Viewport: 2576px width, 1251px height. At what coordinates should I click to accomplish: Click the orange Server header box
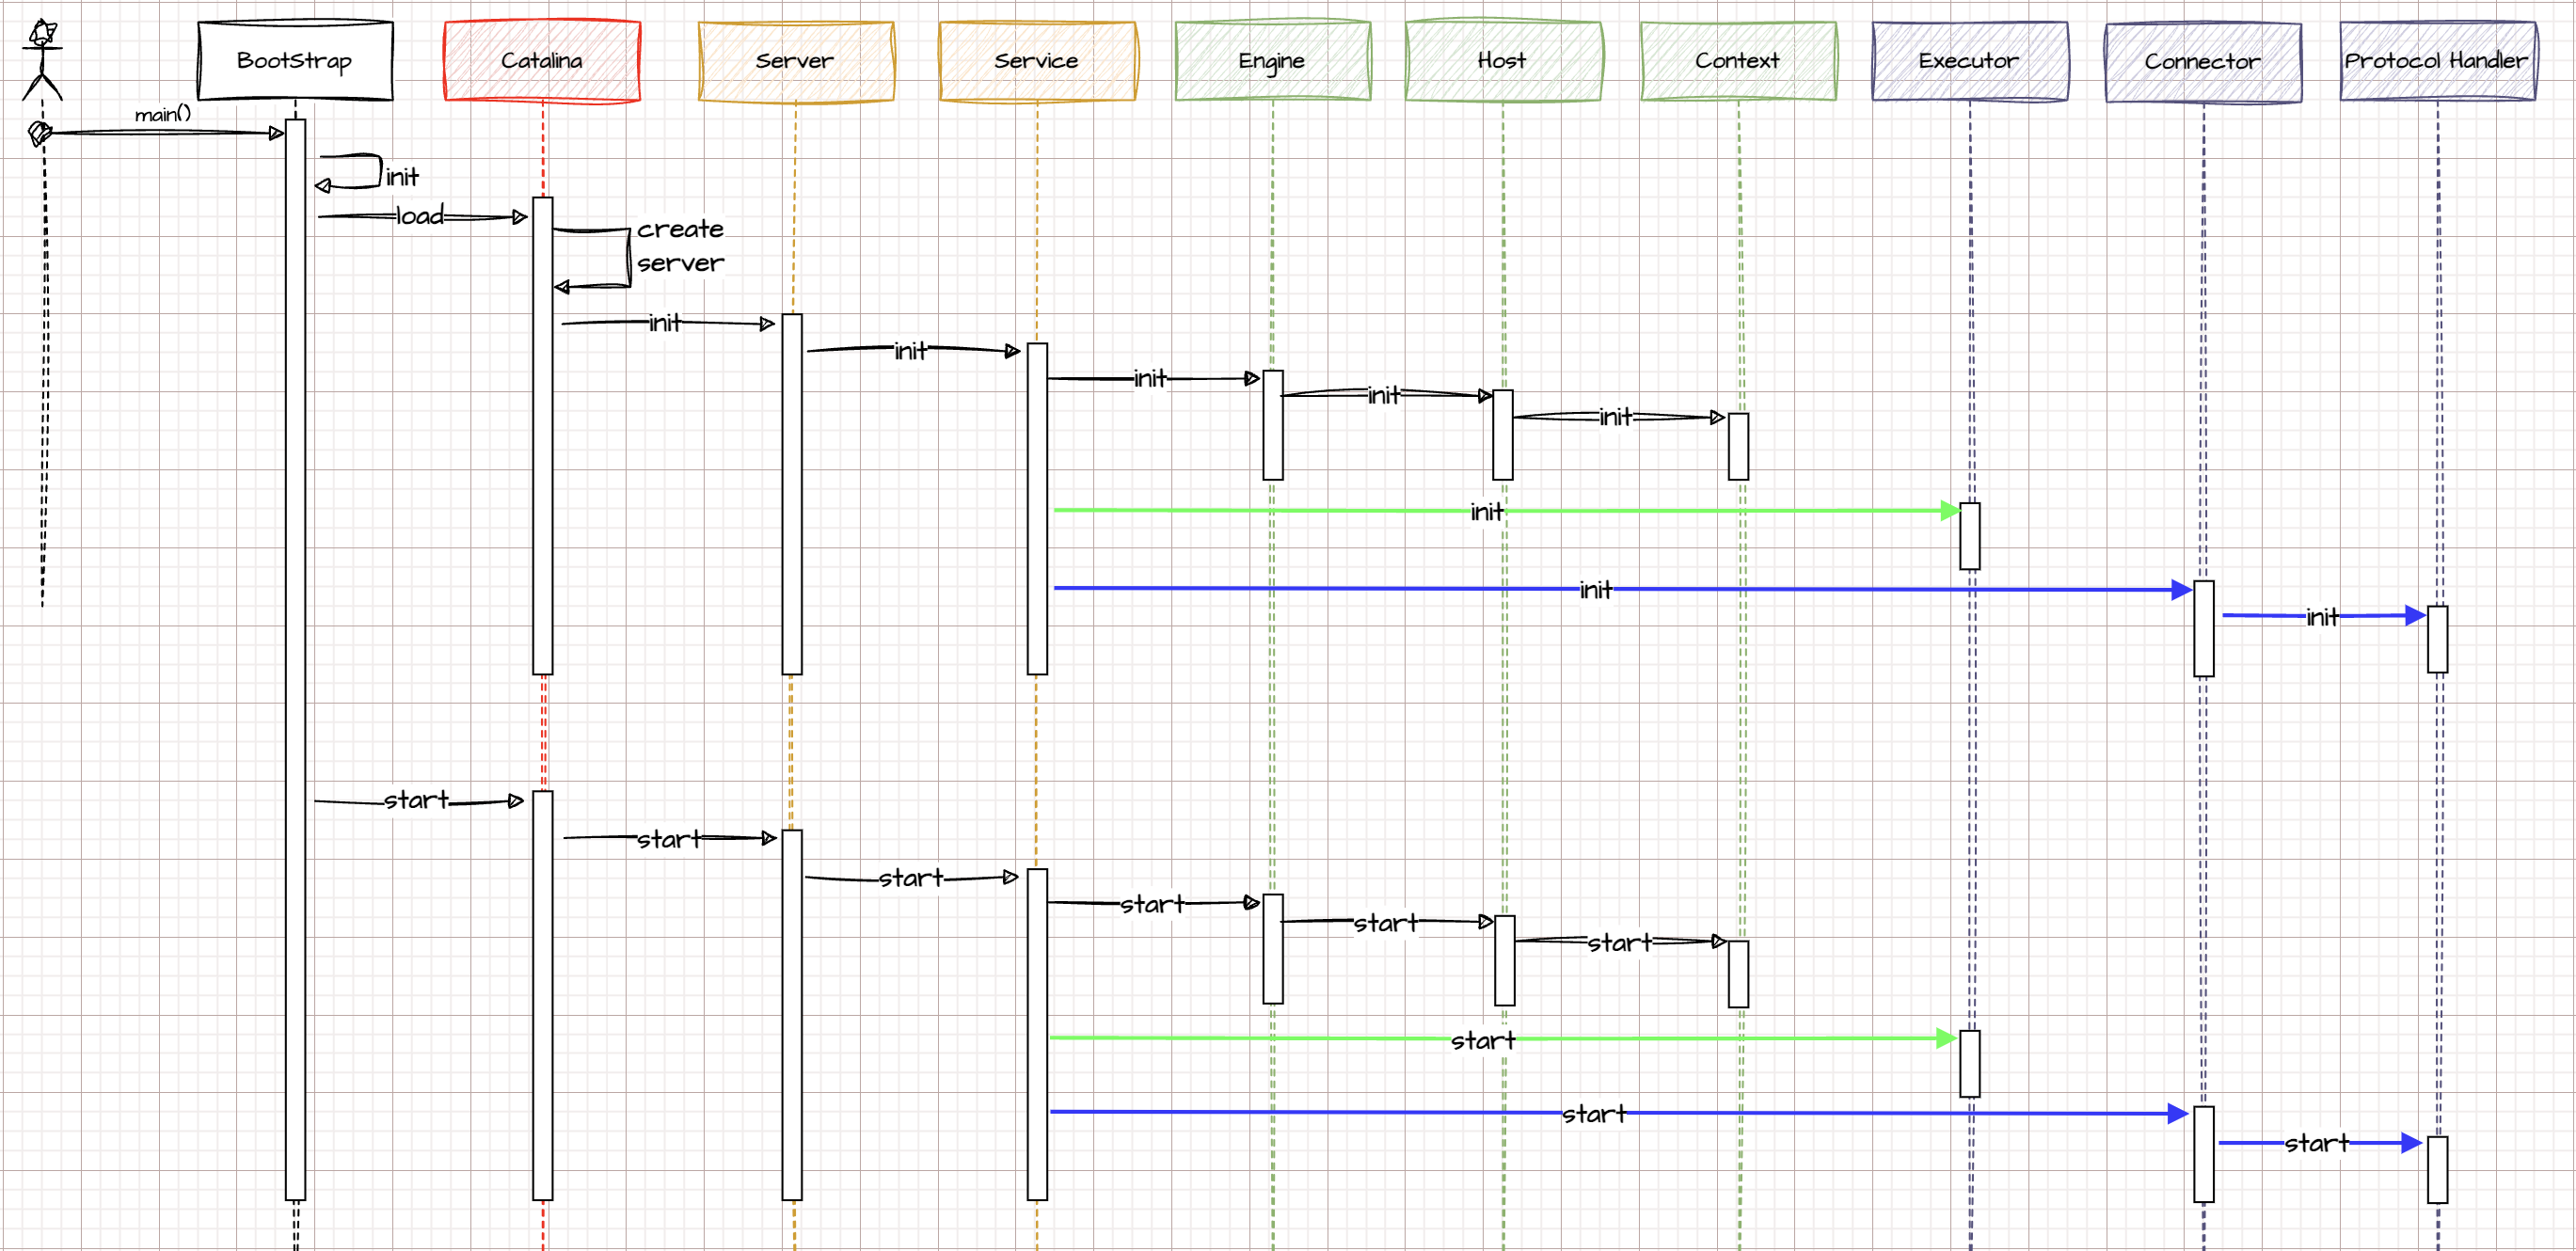(795, 61)
